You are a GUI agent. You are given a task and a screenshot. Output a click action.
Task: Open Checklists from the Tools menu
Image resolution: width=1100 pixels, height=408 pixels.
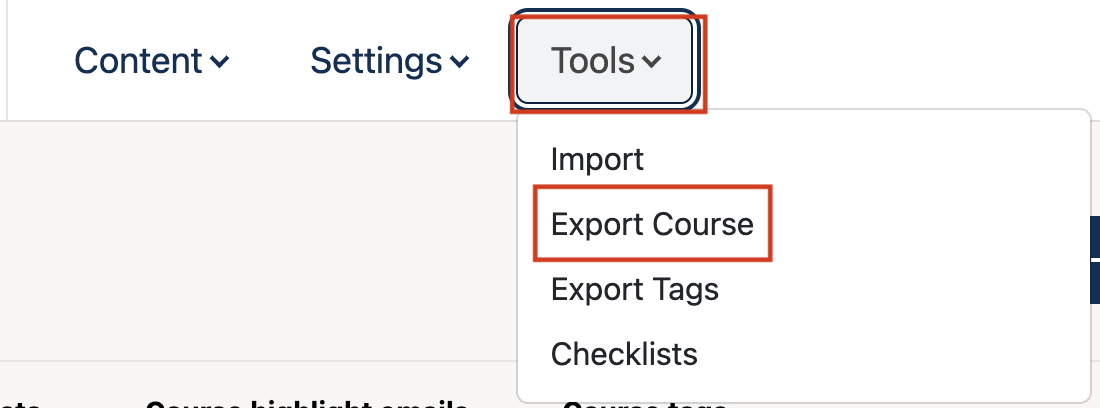click(x=624, y=353)
